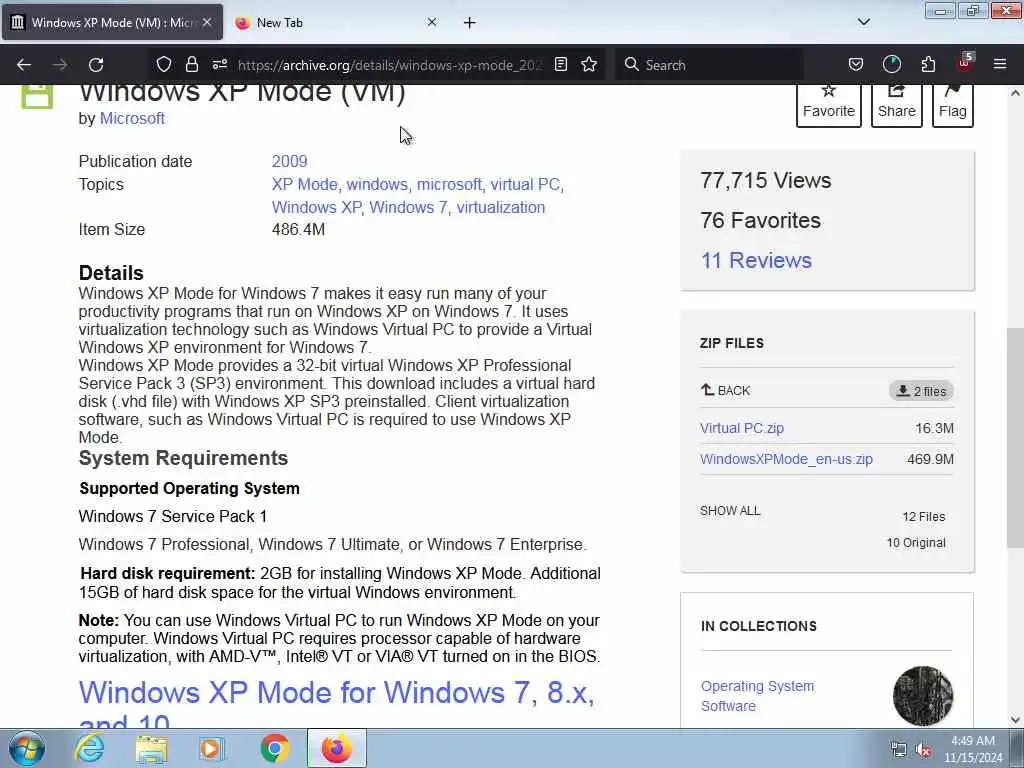Switch to the Windows XP Mode (VM) tab
This screenshot has height=768, width=1024.
112,23
